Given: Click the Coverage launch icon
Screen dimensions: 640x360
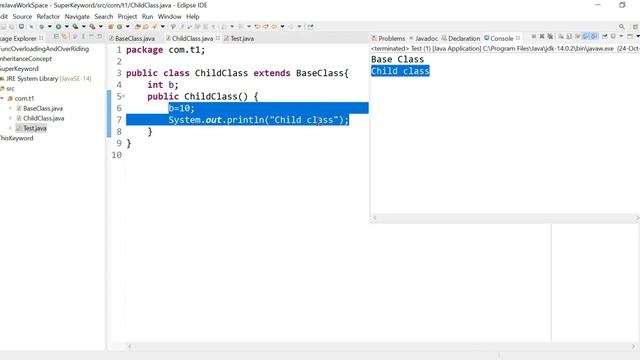Looking at the screenshot, I should [x=76, y=27].
